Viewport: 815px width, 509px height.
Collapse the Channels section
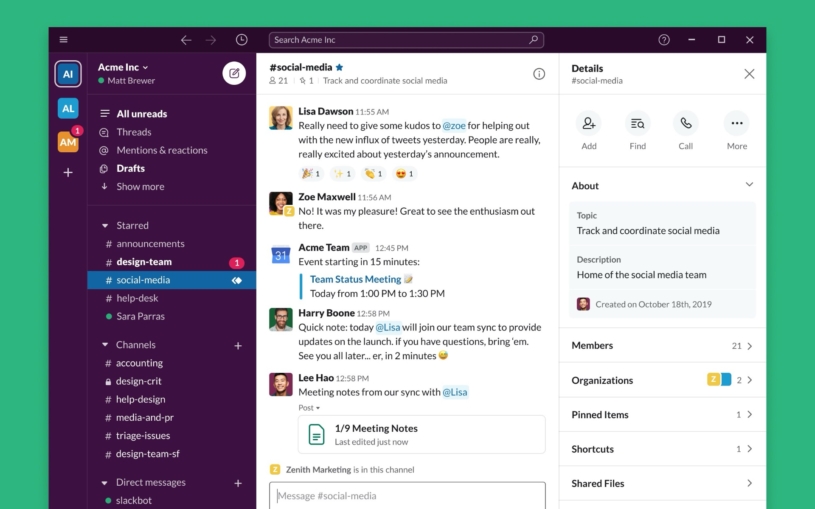point(105,345)
